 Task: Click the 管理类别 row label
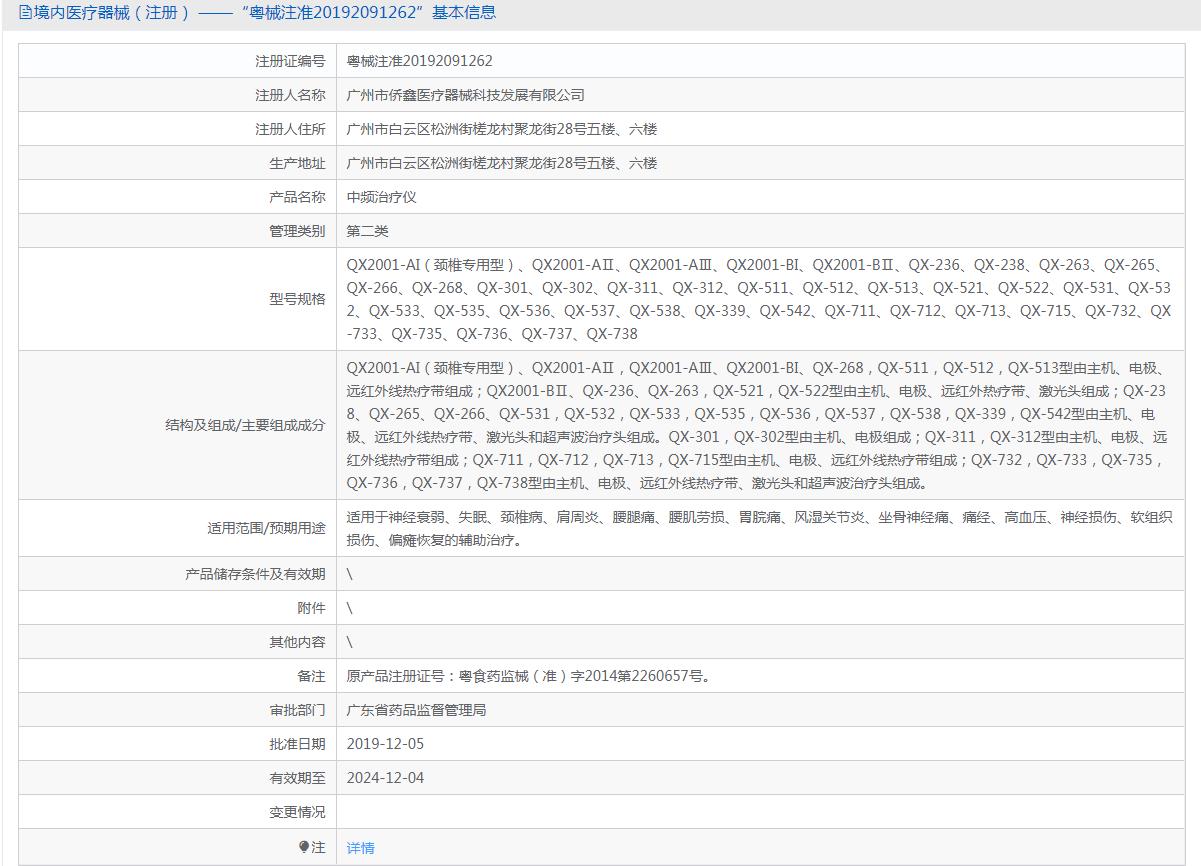click(297, 231)
